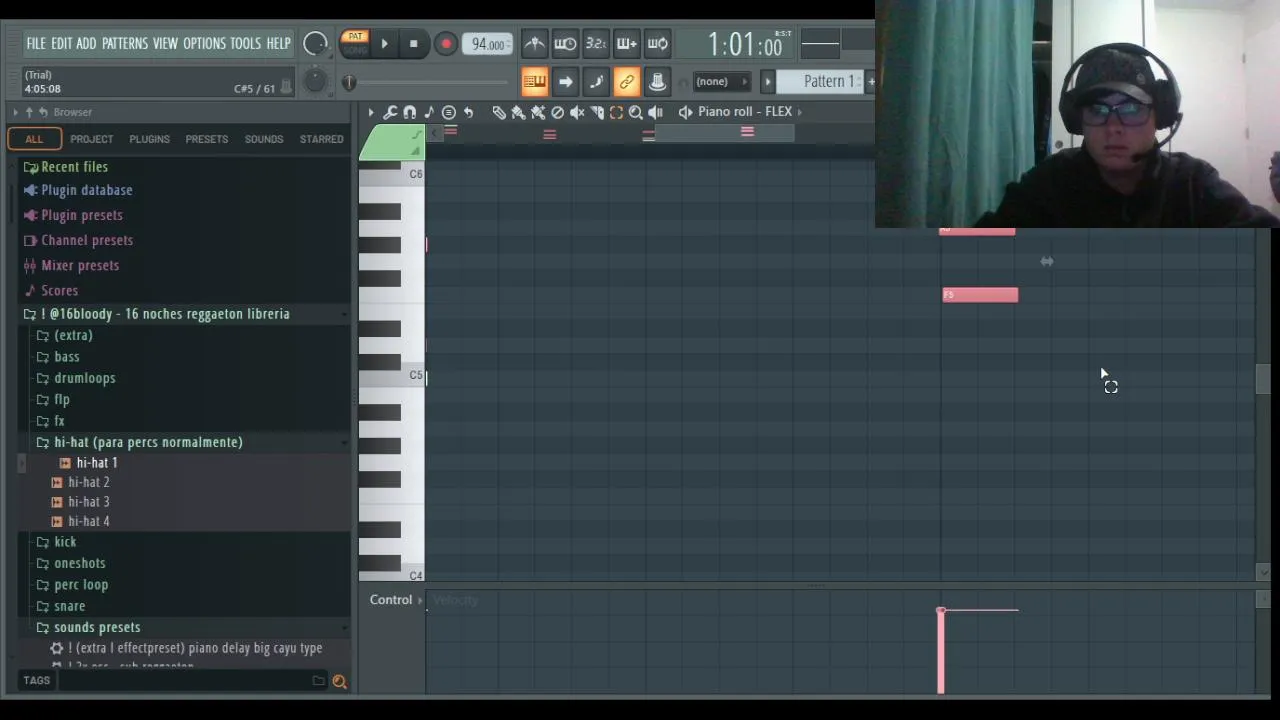Select the Playback scrub speaker tool
This screenshot has height=720, width=1280.
655,112
